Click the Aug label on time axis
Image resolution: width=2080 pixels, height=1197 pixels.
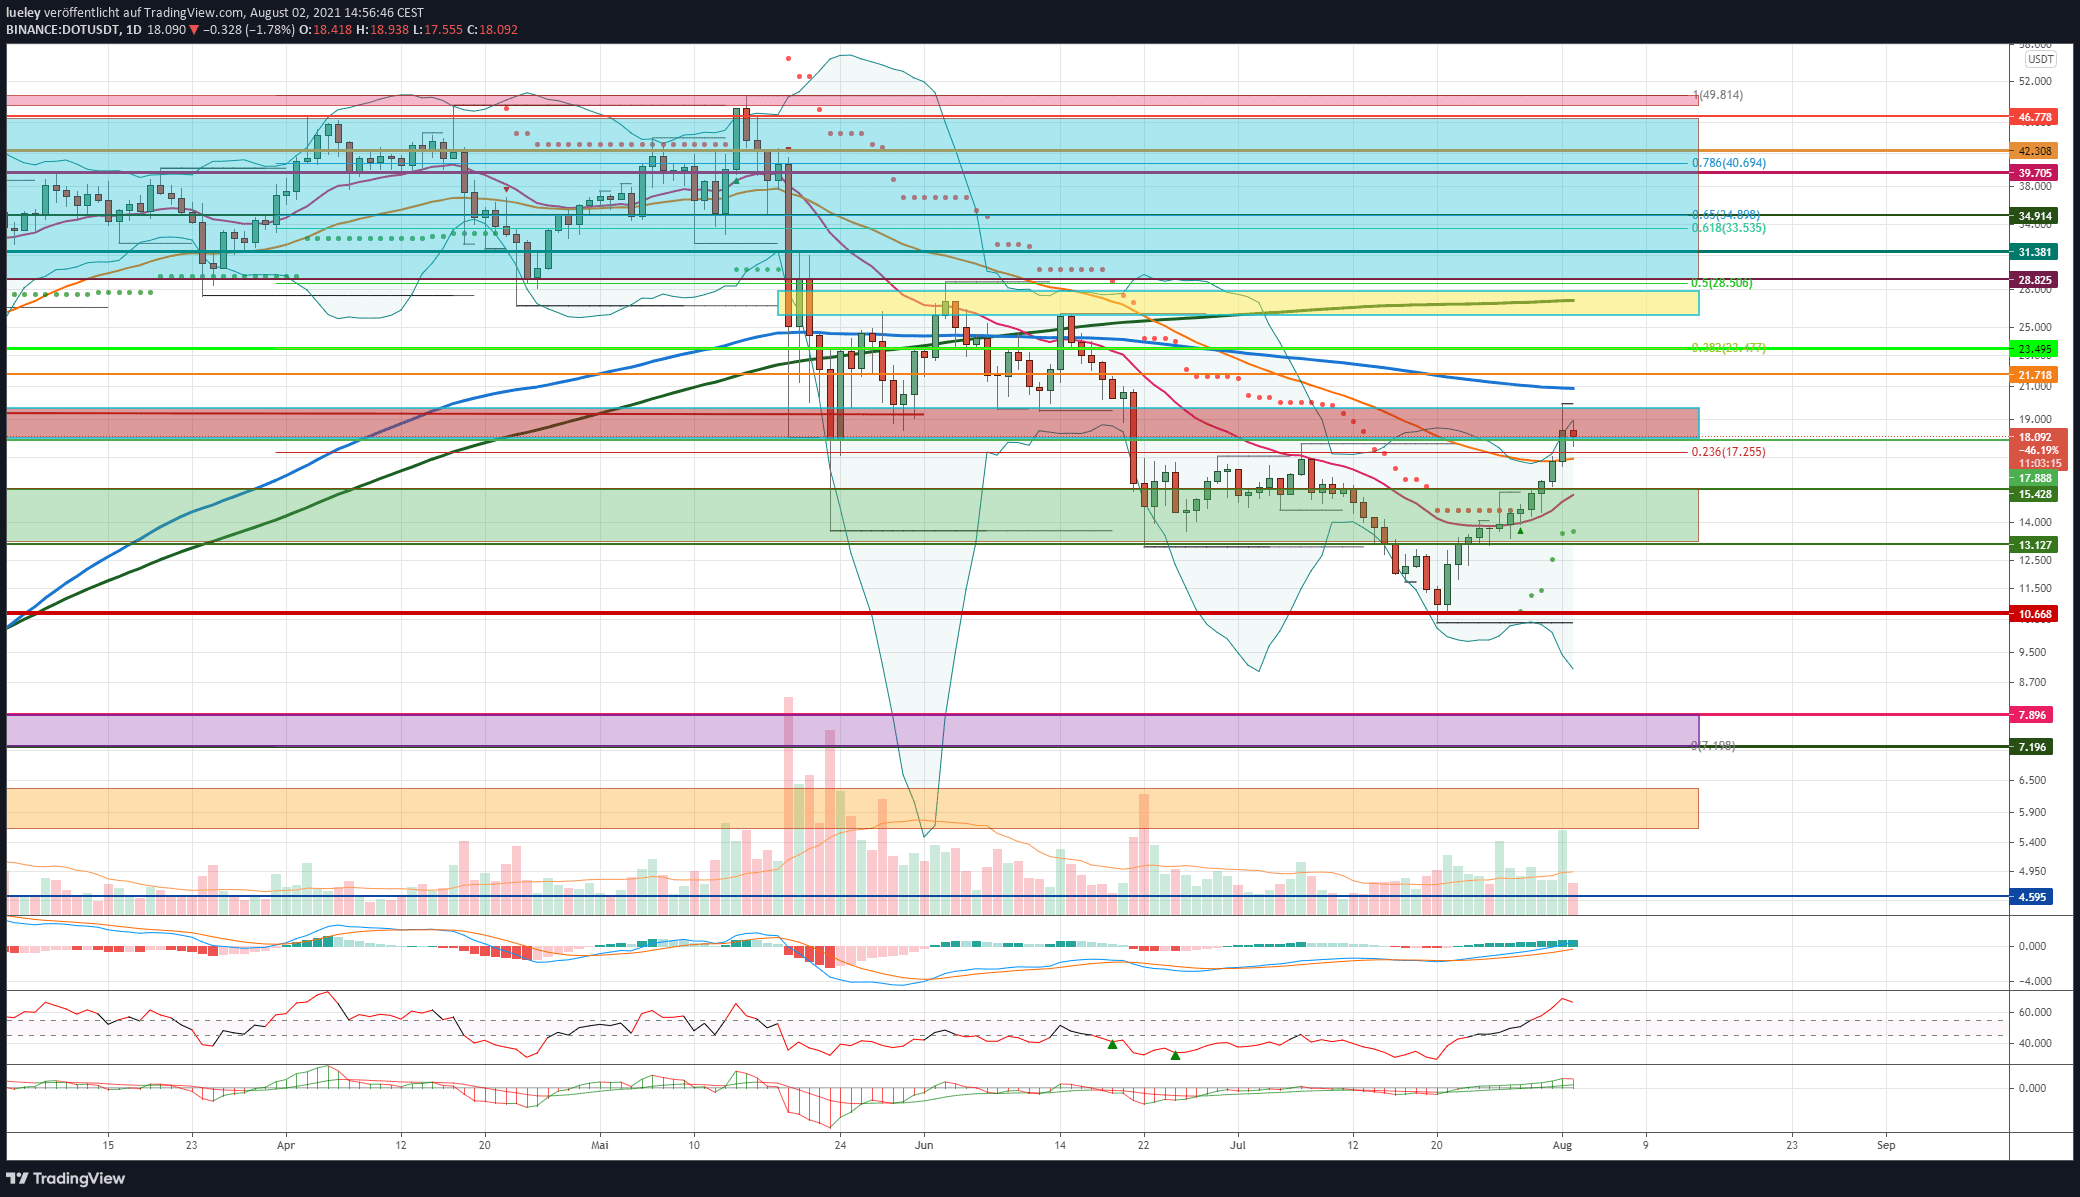(x=1563, y=1145)
